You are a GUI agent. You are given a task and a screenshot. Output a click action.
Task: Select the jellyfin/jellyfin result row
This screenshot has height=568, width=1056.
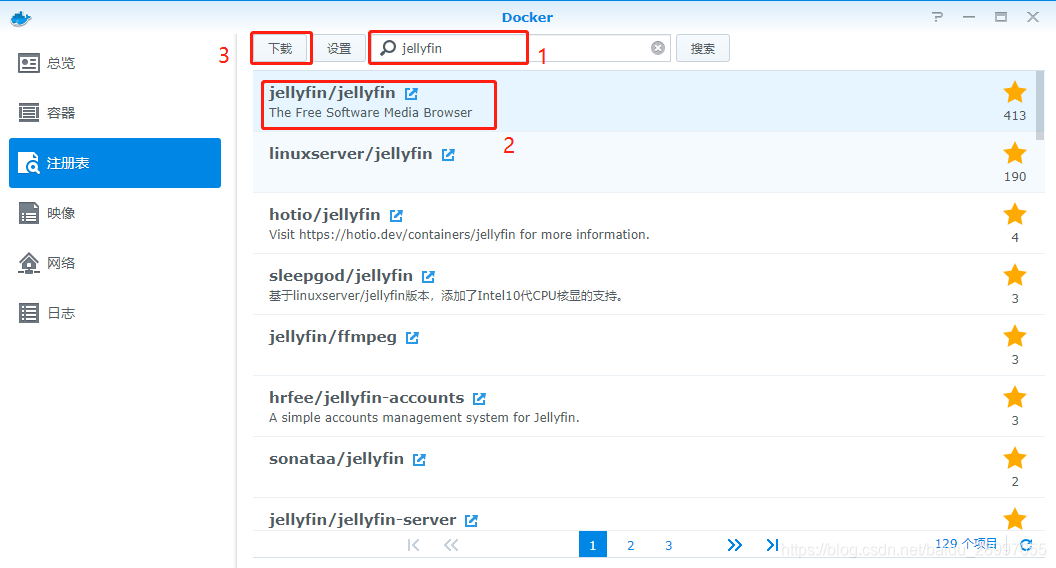pyautogui.click(x=644, y=101)
